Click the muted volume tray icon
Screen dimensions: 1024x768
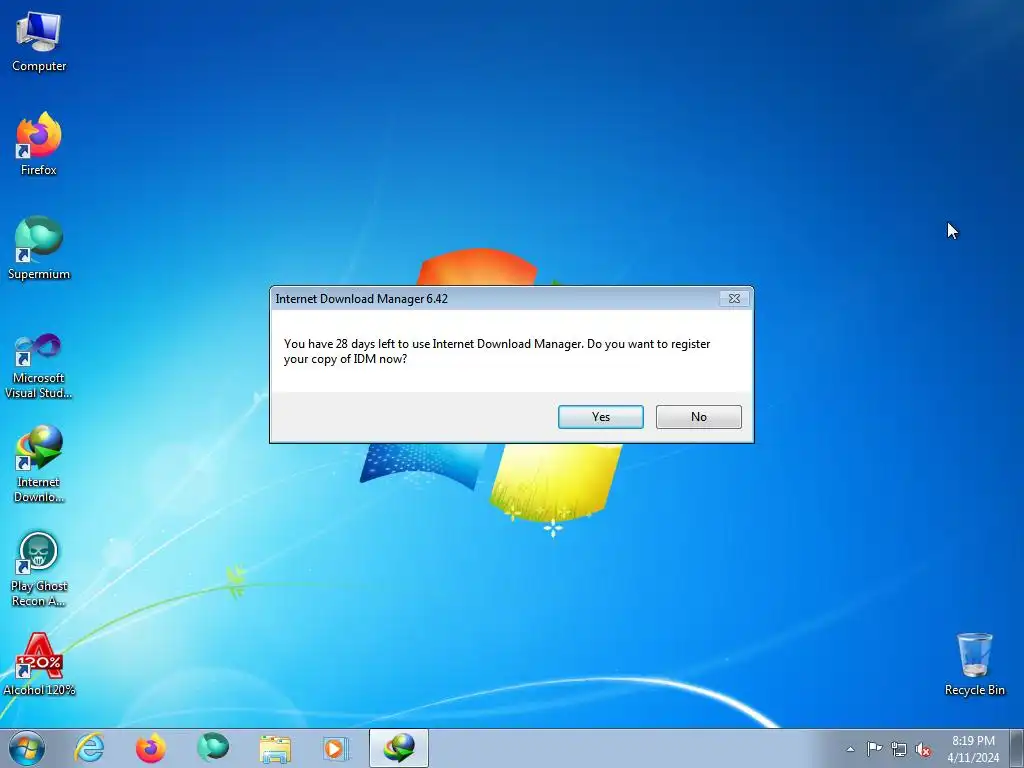pyautogui.click(x=923, y=749)
